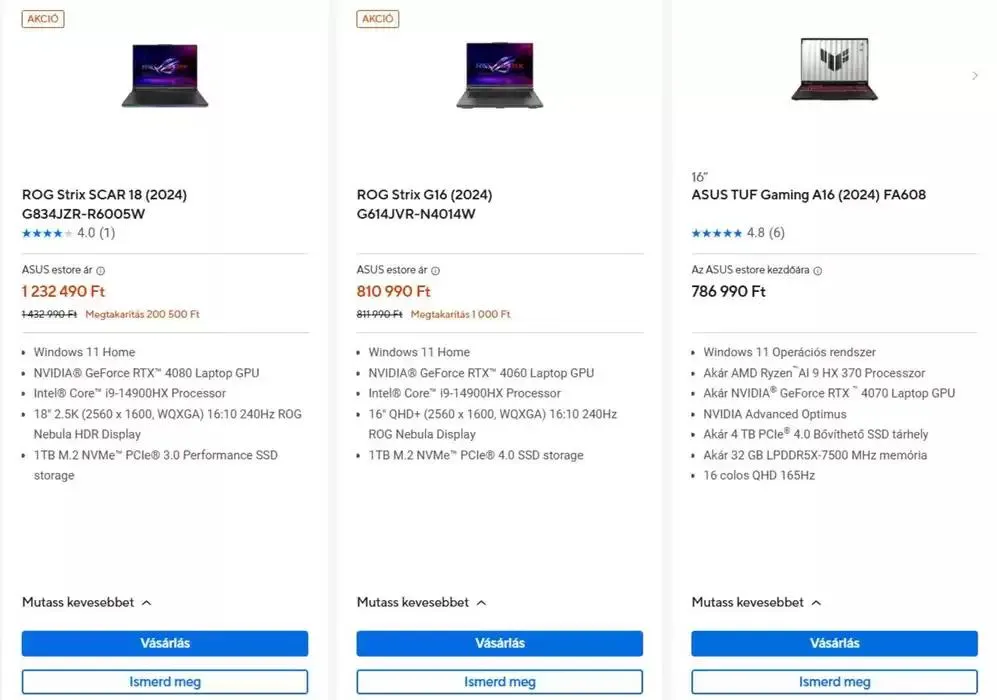997x700 pixels.
Task: Collapse SCAR 18 specs with Mutass kevesebbet
Action: (86, 602)
